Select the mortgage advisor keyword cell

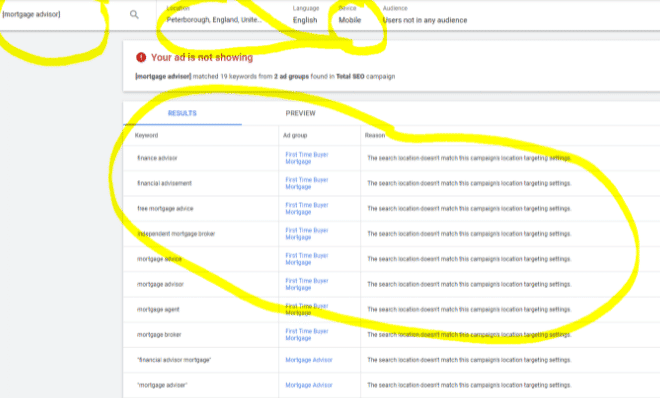[160, 284]
